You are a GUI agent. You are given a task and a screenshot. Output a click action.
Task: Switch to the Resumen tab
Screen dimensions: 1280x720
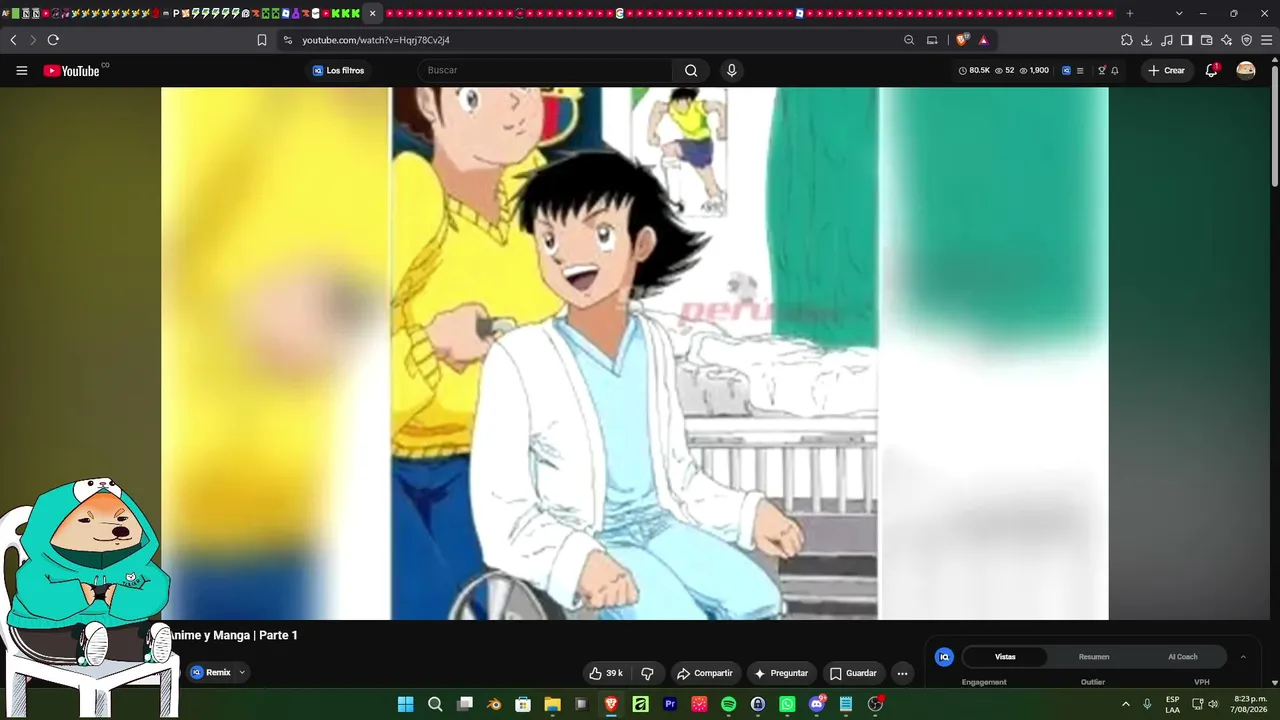pos(1094,657)
